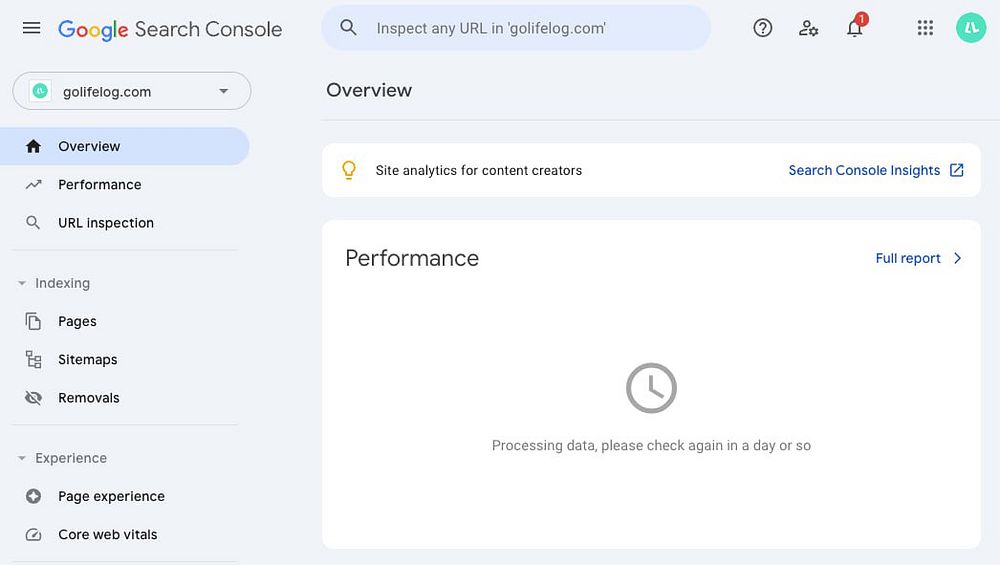Open the notifications bell
The image size is (1000, 565).
coord(855,28)
